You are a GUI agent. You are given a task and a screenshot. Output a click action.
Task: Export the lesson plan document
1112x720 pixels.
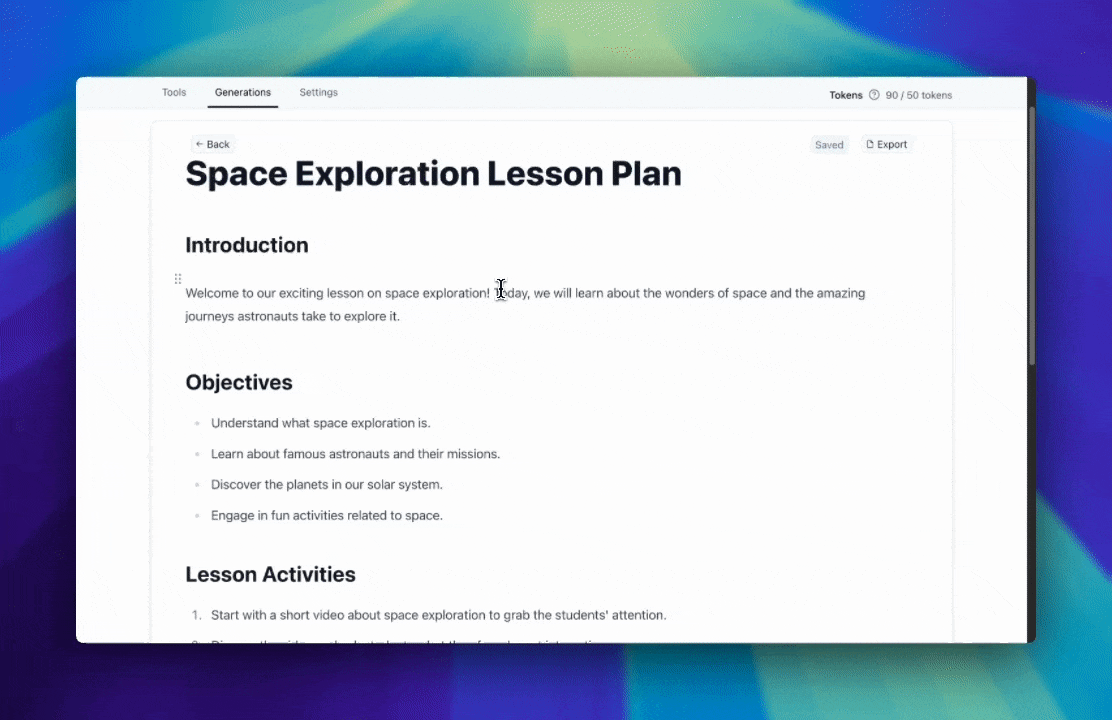point(886,144)
